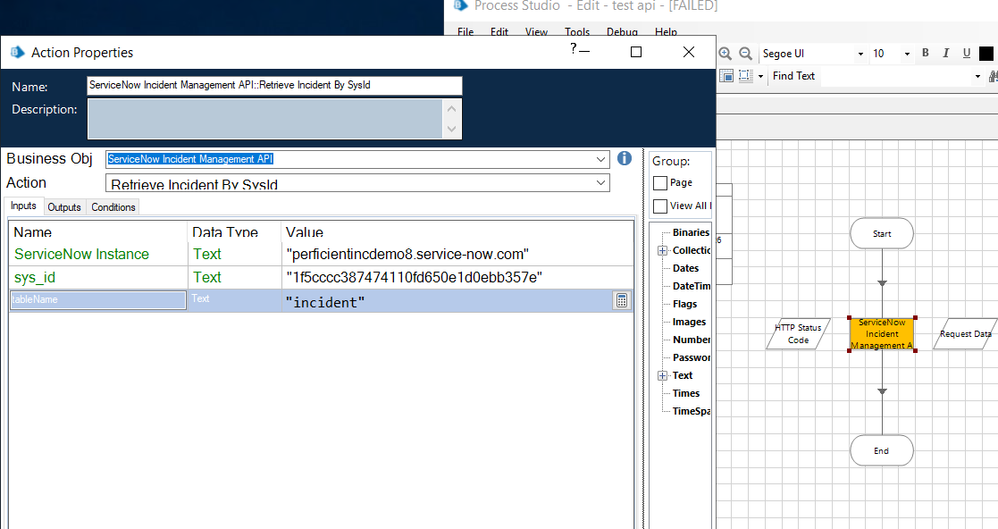The image size is (998, 529).
Task: Open the Find Text dropdown arrow
Action: (x=978, y=76)
